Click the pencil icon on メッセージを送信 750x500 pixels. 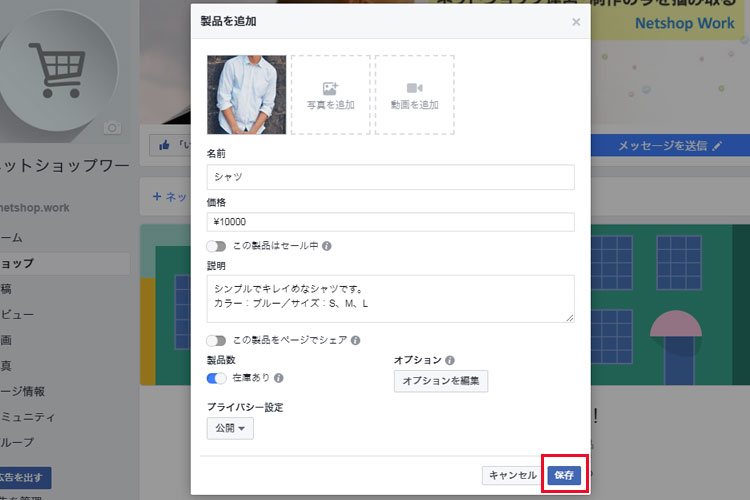pyautogui.click(x=717, y=146)
